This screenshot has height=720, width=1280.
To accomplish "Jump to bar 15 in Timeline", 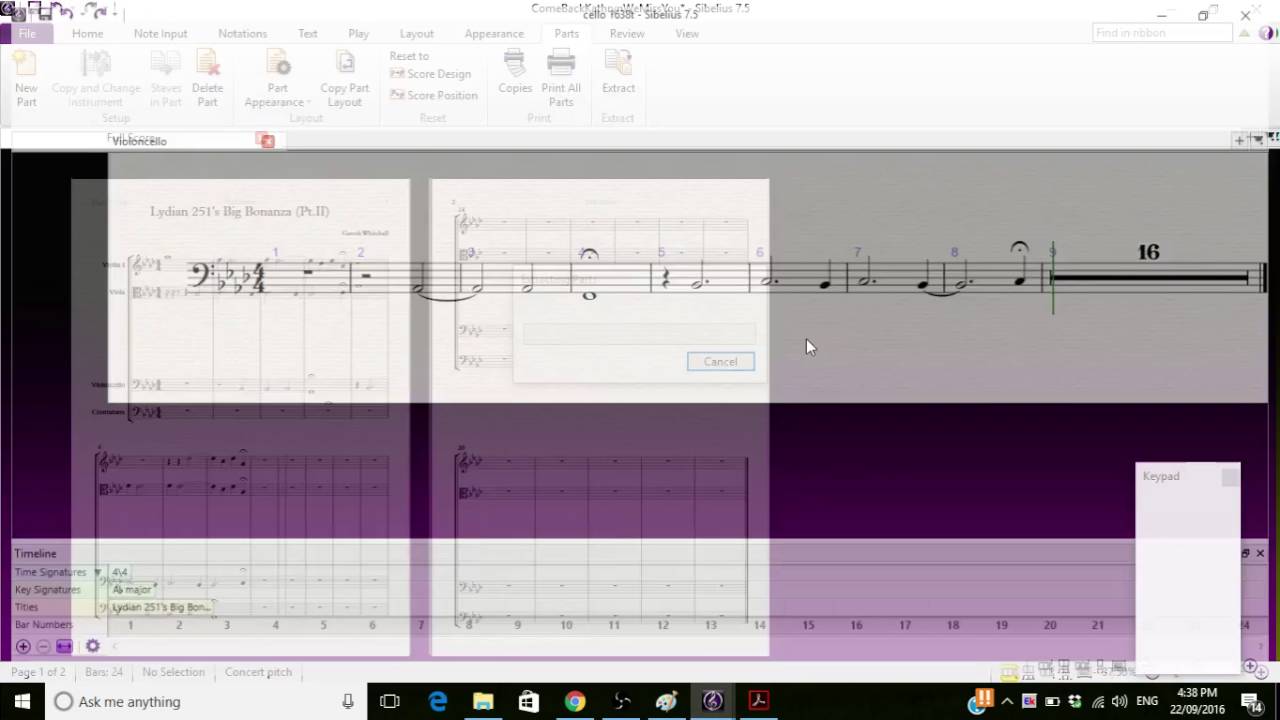I will coord(808,625).
